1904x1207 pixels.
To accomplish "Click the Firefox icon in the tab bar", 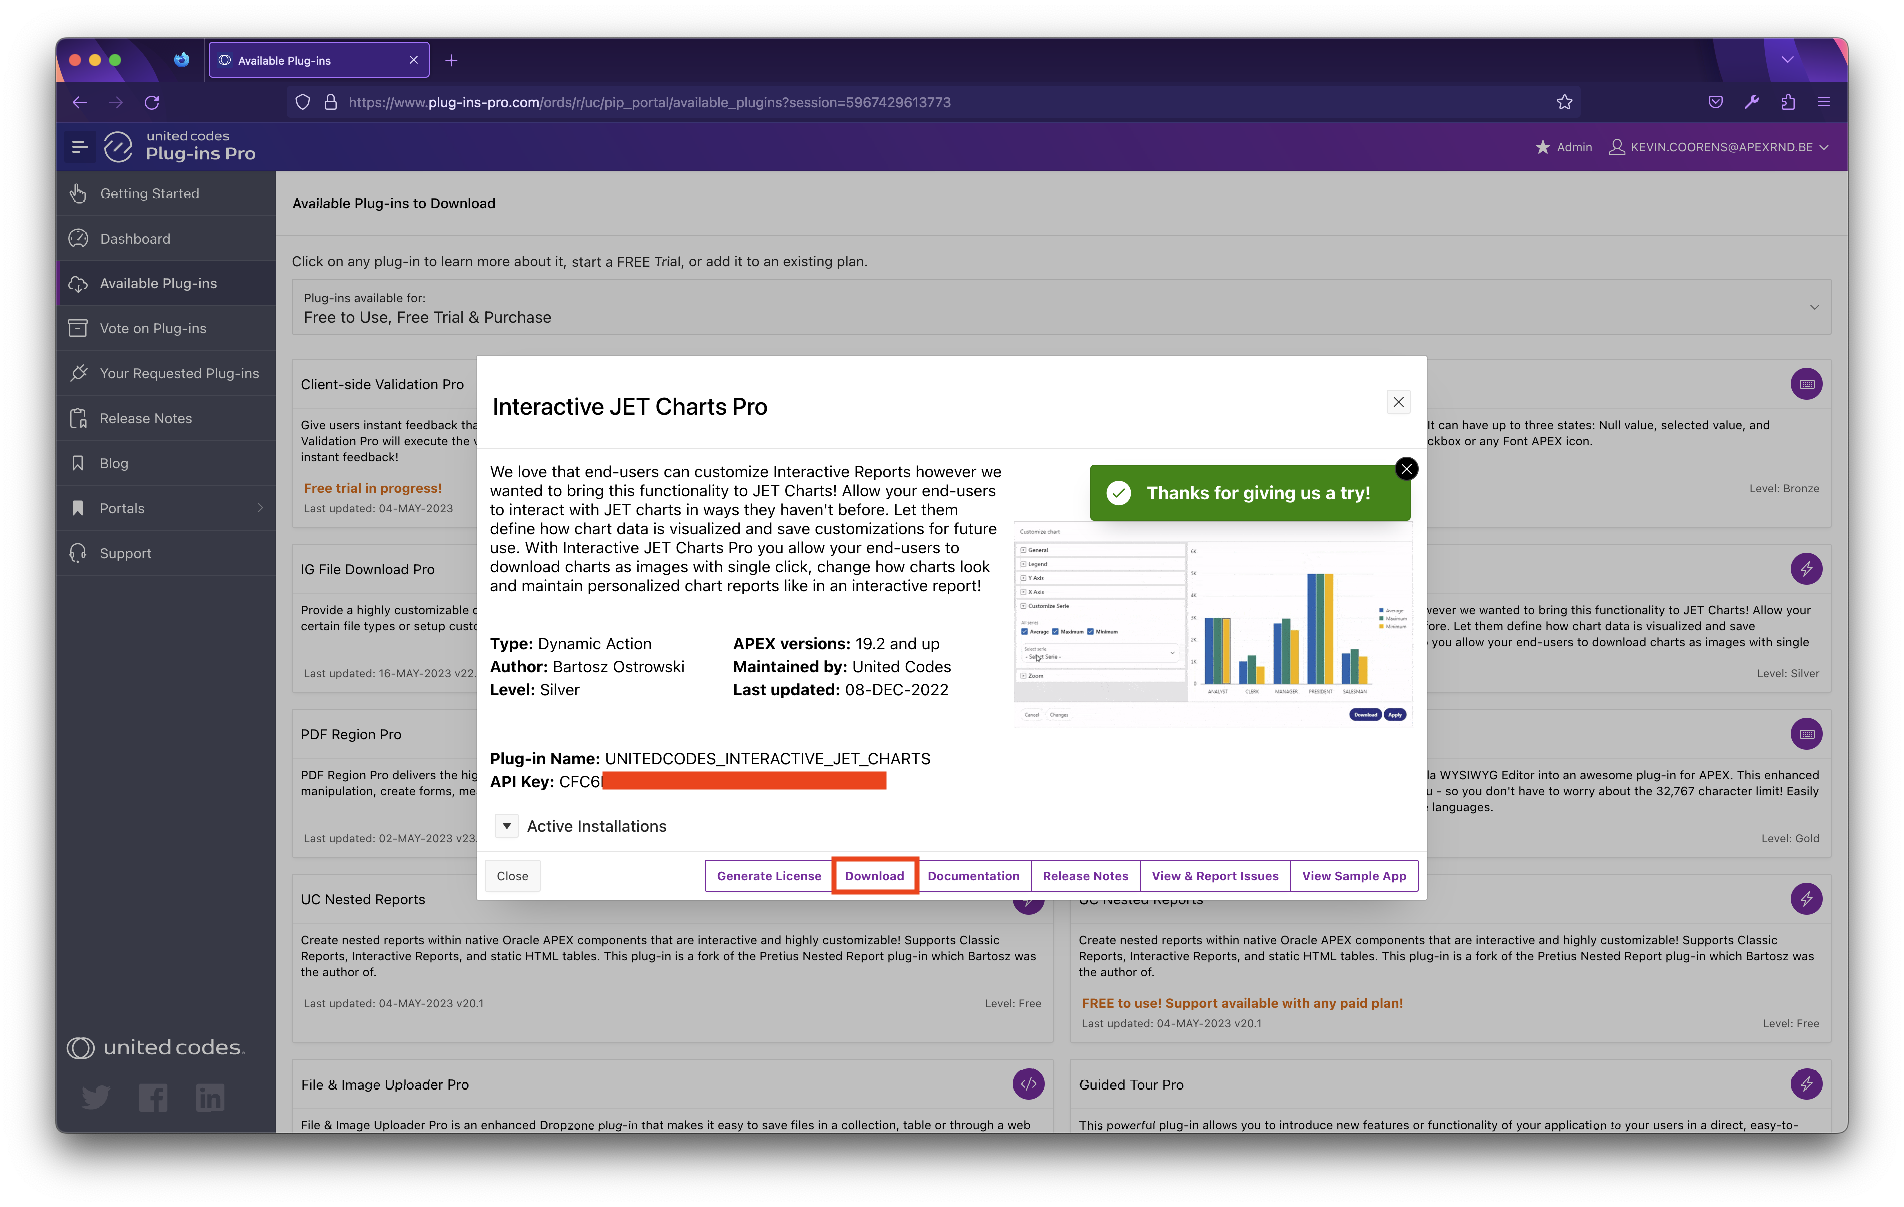I will pos(181,60).
